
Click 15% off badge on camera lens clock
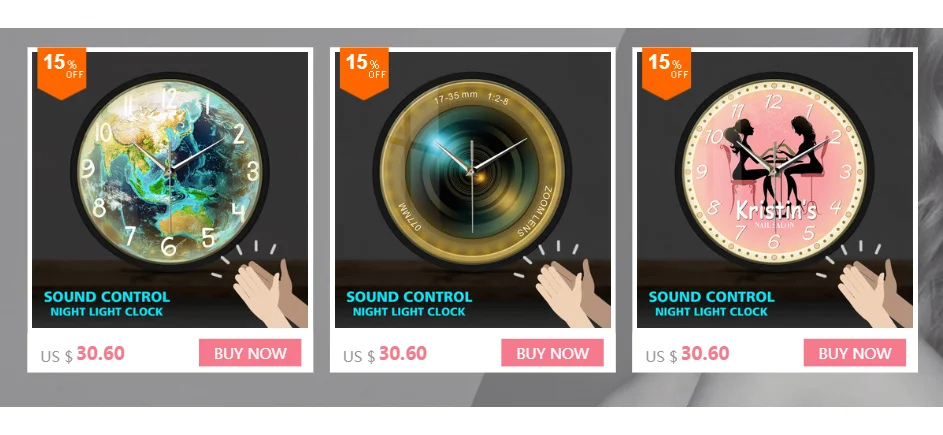(364, 72)
